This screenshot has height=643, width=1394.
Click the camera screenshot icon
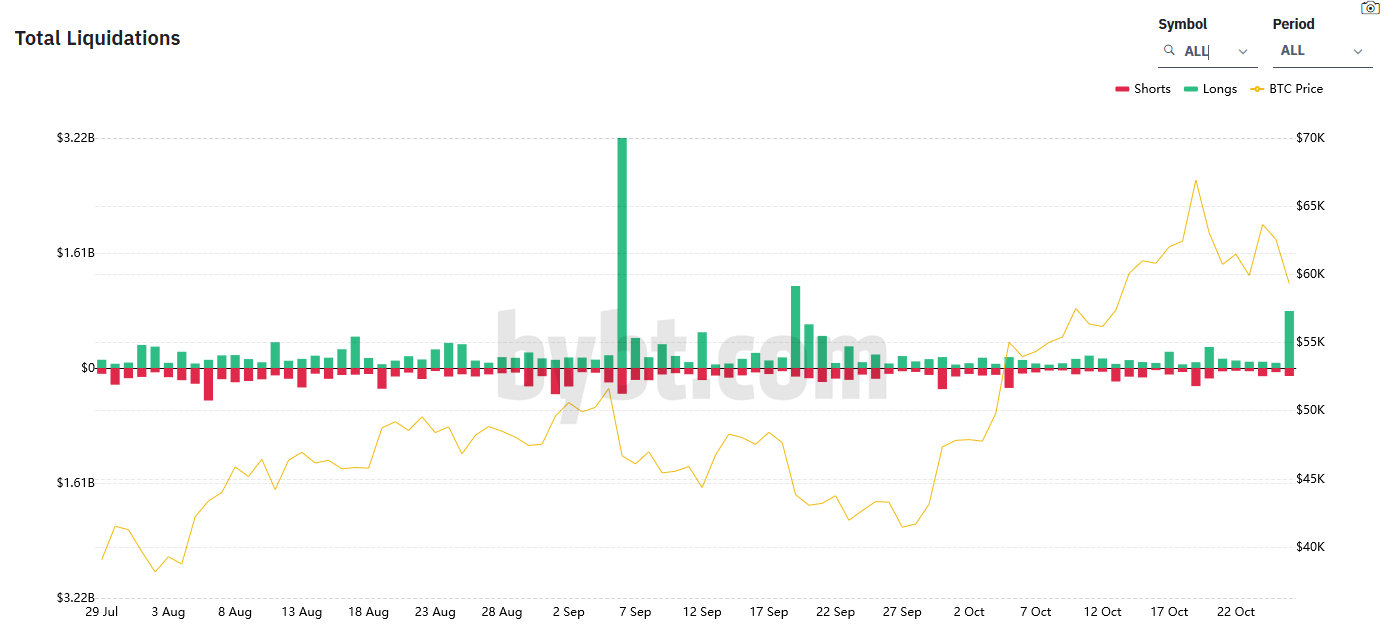pos(1370,8)
